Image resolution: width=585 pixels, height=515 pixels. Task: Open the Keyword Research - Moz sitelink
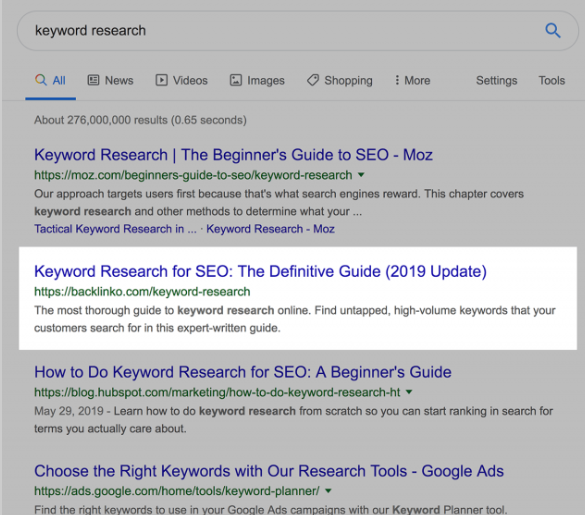coord(270,229)
